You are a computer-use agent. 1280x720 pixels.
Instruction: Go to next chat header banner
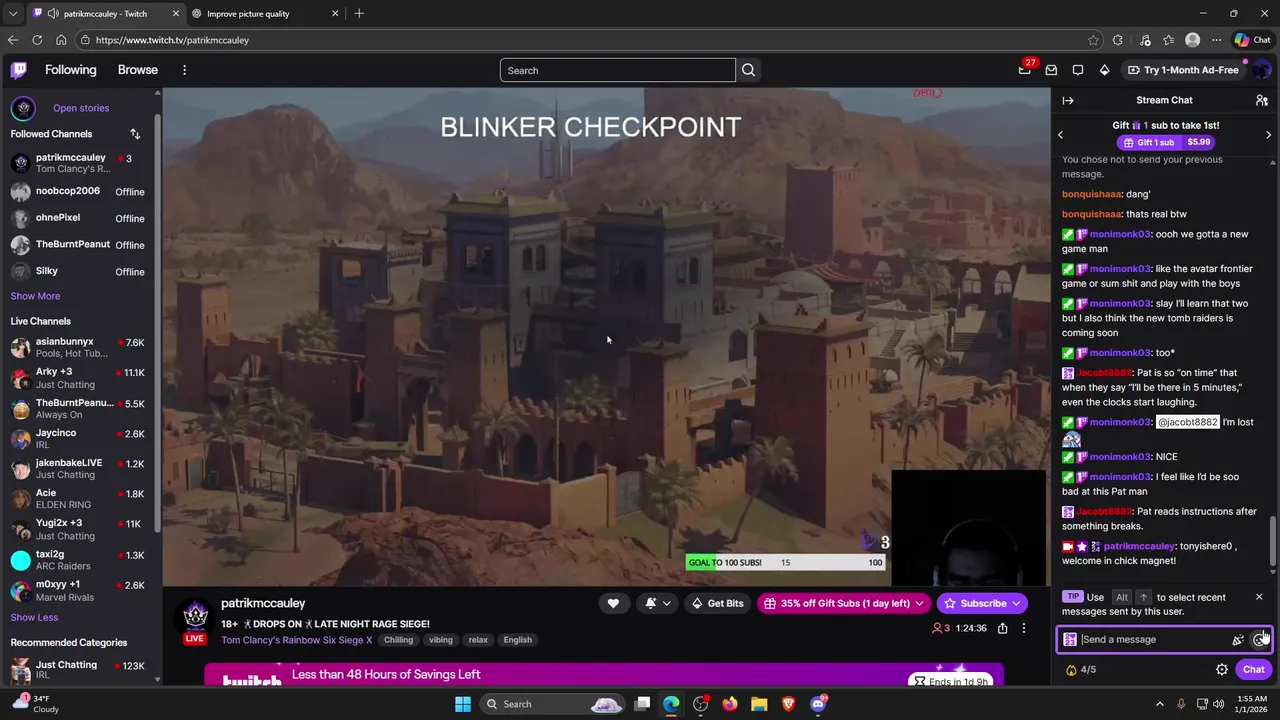click(1268, 134)
